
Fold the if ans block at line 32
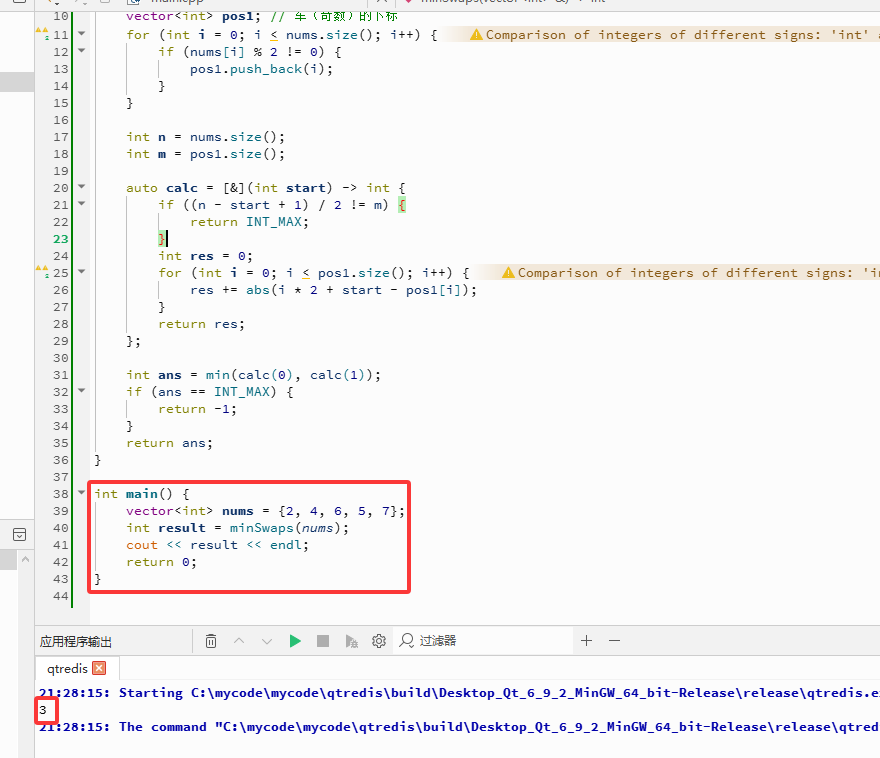pyautogui.click(x=81, y=391)
